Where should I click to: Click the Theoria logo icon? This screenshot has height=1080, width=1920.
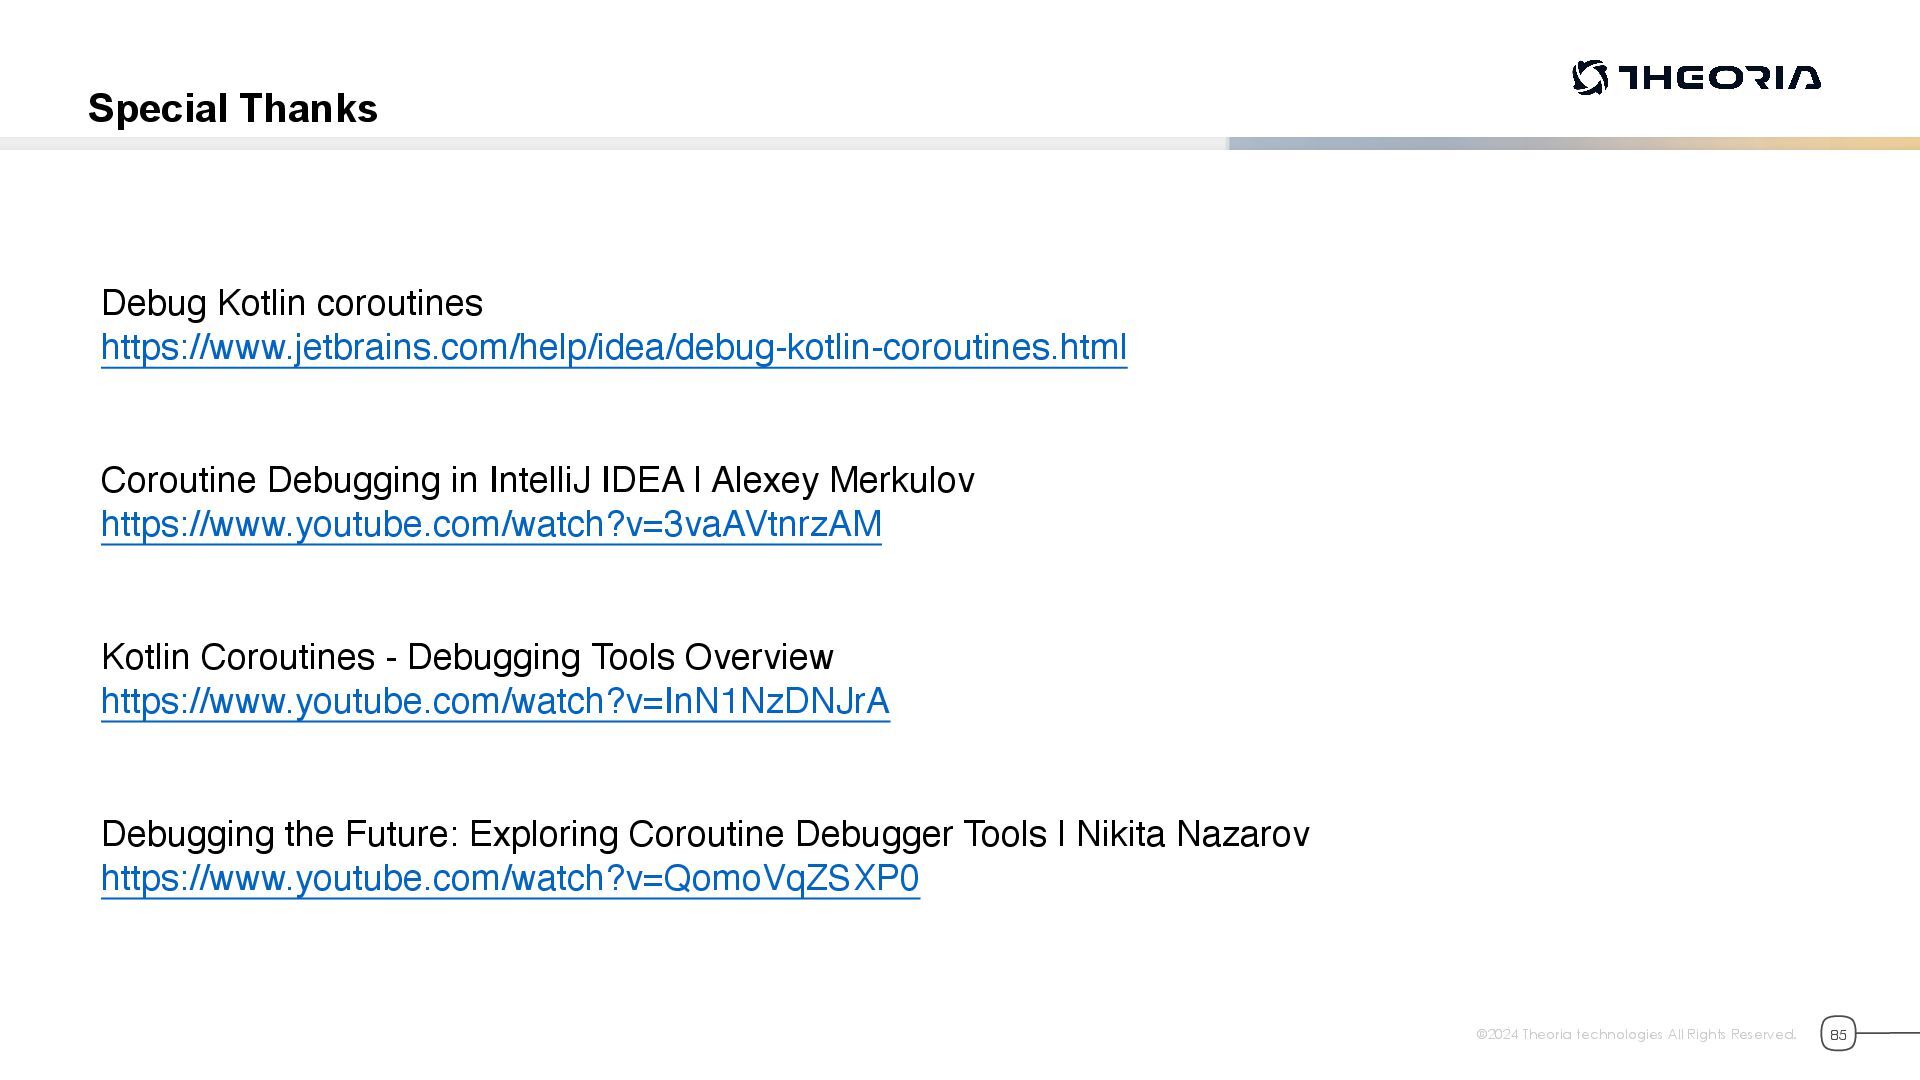pos(1589,77)
